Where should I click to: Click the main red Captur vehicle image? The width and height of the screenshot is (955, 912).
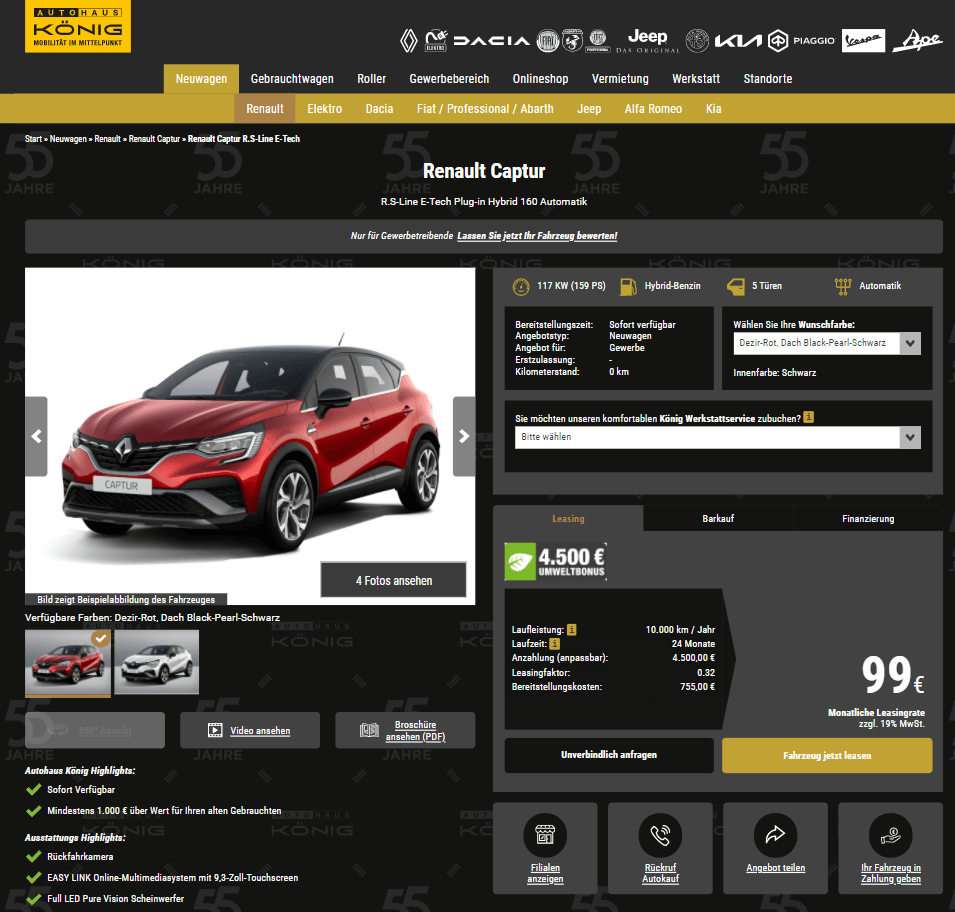tap(250, 436)
